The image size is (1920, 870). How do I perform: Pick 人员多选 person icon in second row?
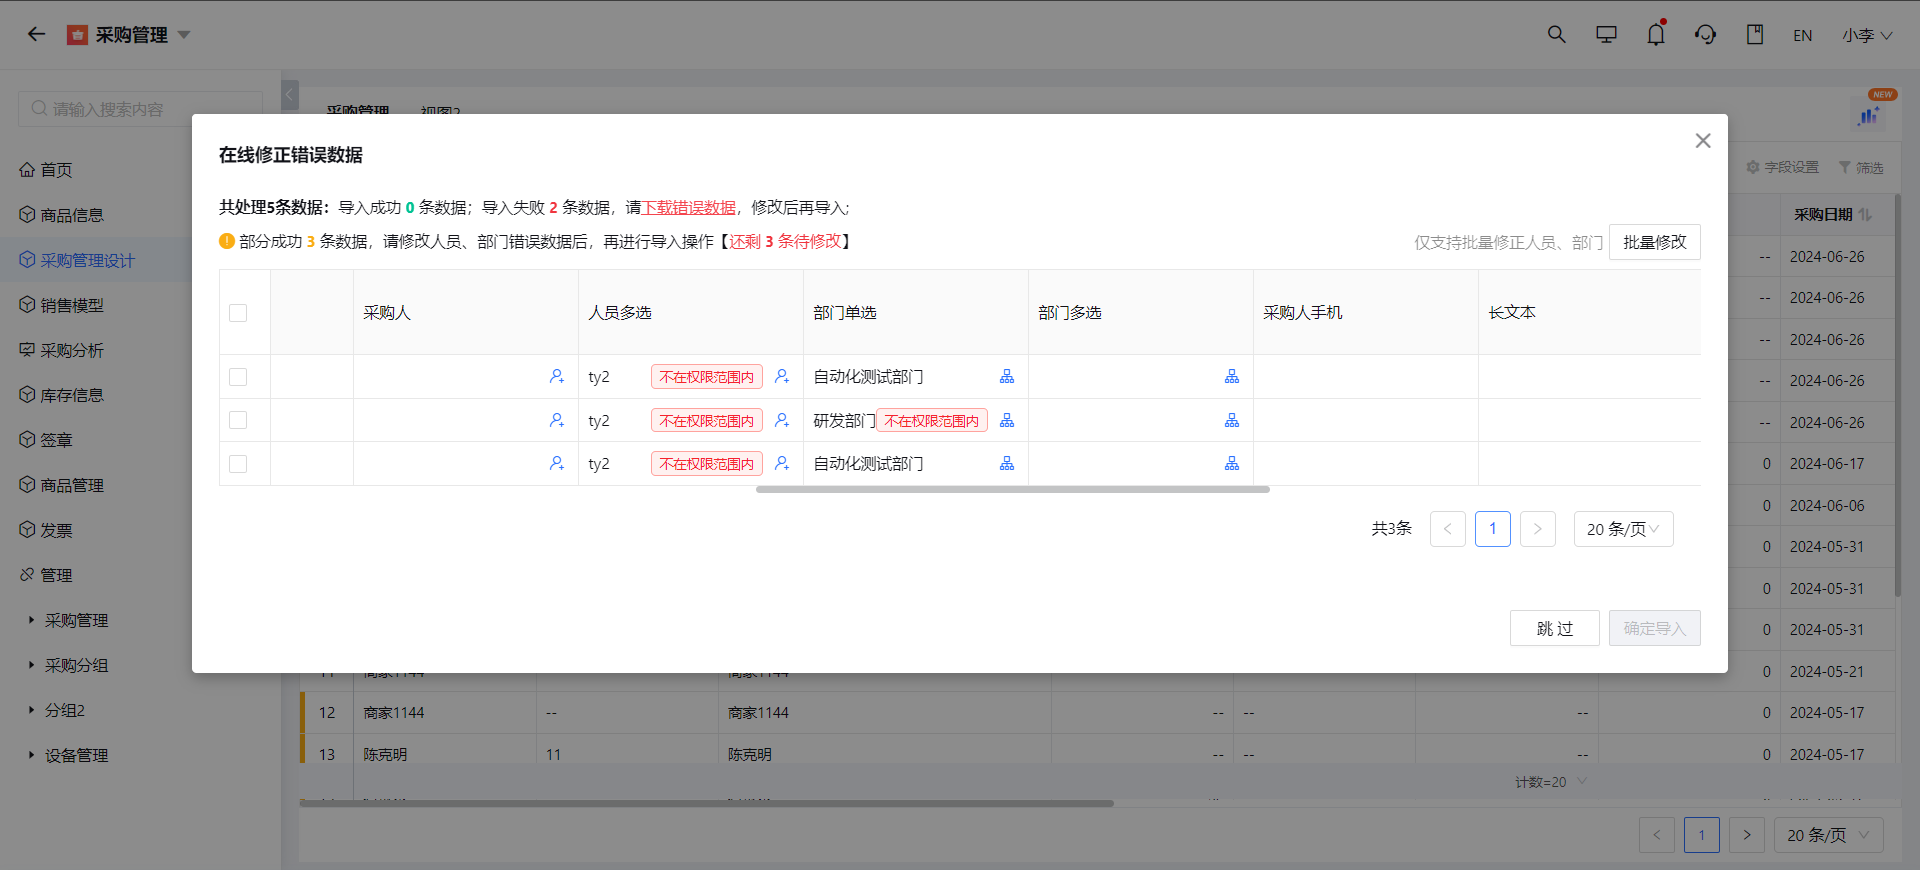[x=782, y=420]
